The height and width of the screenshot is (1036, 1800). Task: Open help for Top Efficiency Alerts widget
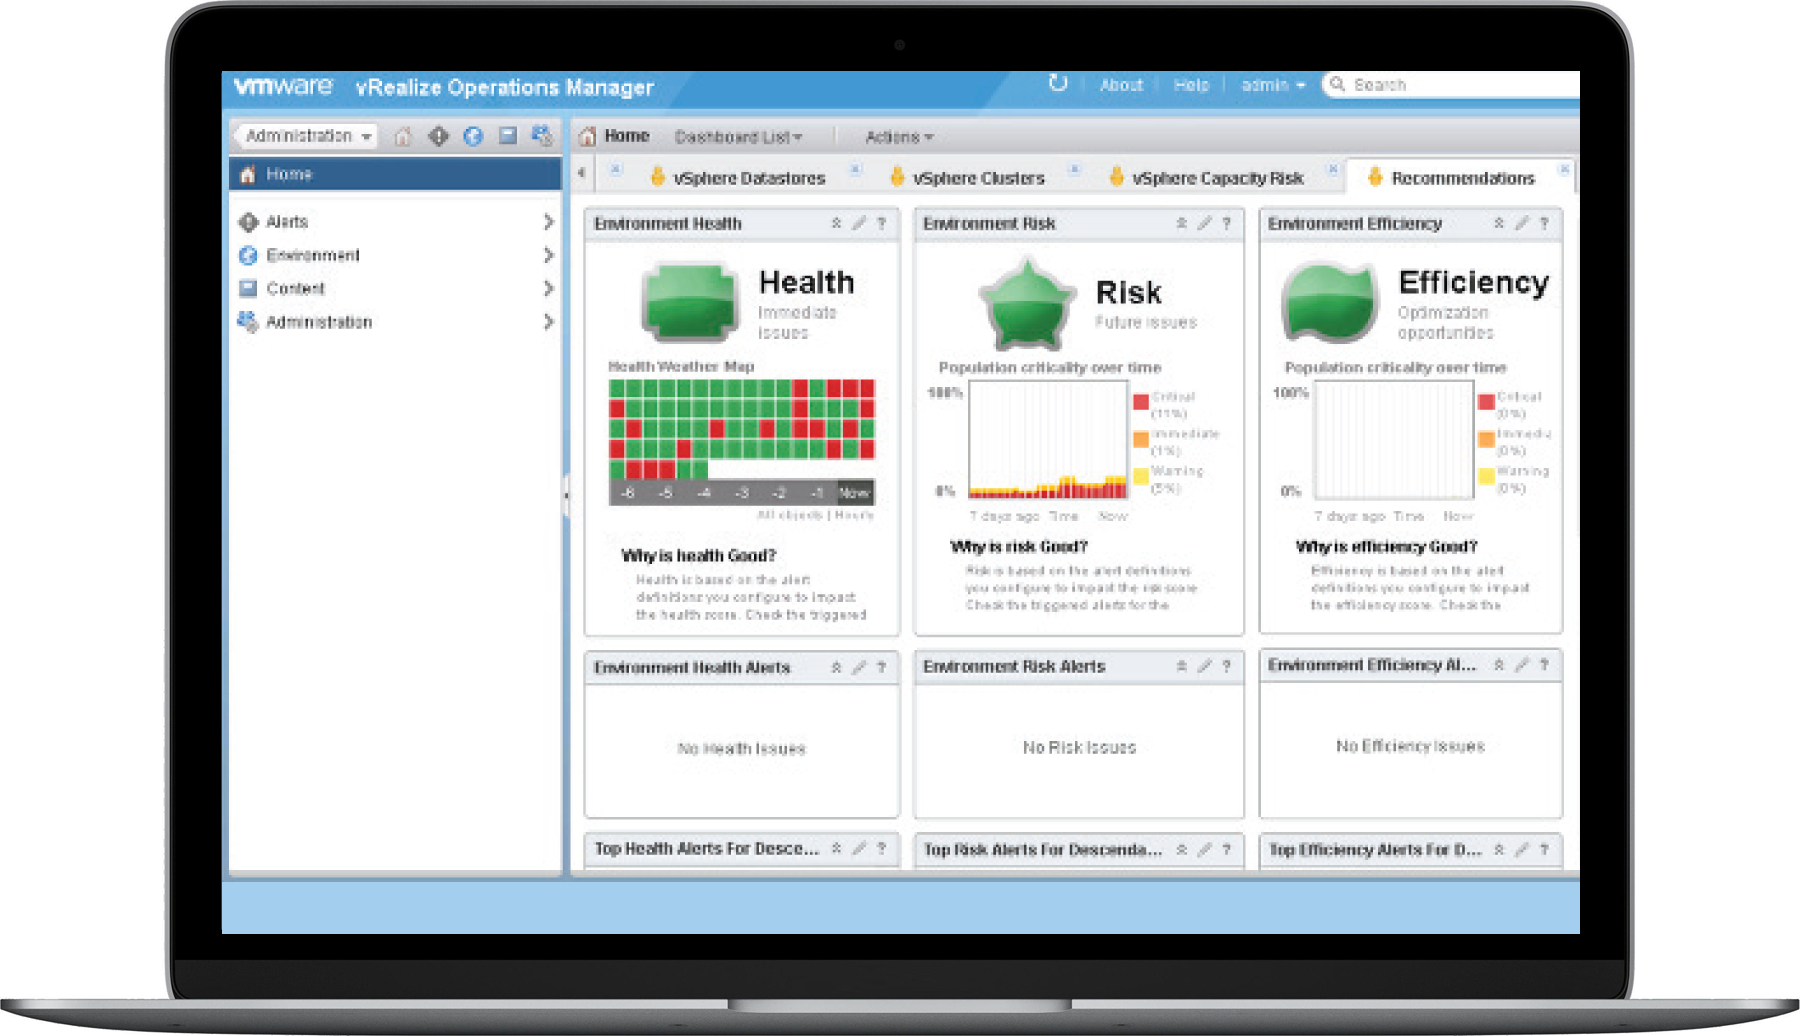(1545, 849)
